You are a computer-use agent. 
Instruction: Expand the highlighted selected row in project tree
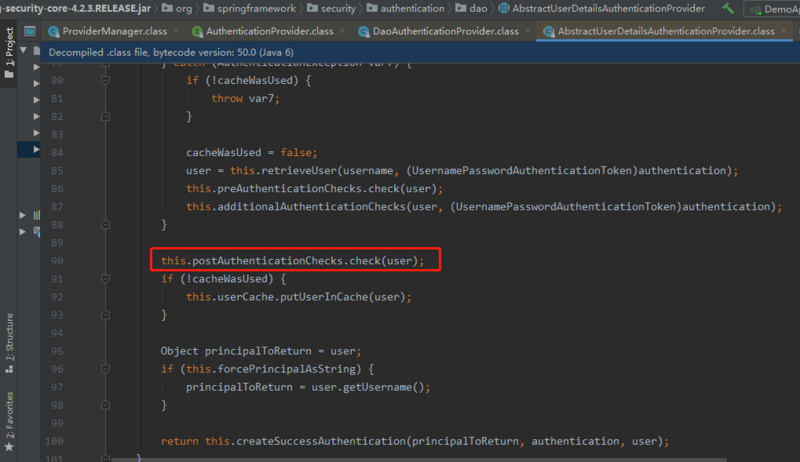click(x=36, y=149)
